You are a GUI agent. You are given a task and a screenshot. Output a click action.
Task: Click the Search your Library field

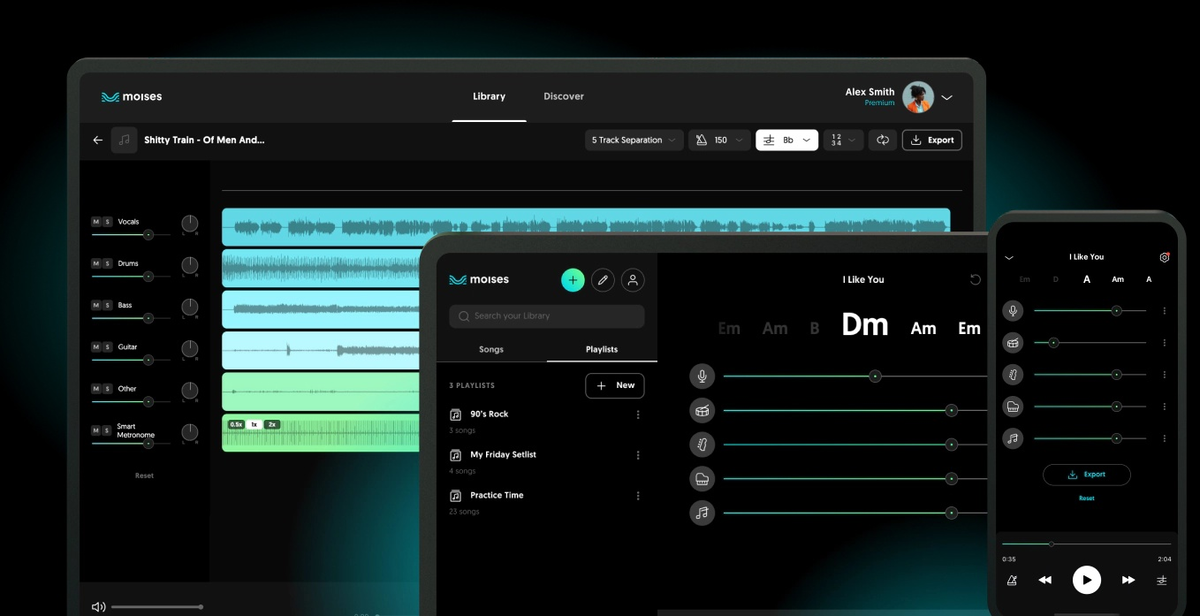tap(547, 316)
